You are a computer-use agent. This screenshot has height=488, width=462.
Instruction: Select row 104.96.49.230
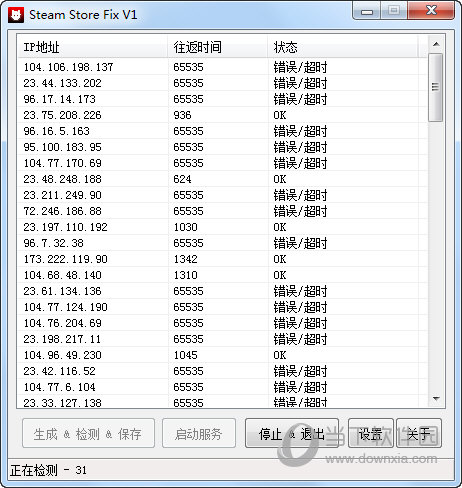pyautogui.click(x=222, y=355)
